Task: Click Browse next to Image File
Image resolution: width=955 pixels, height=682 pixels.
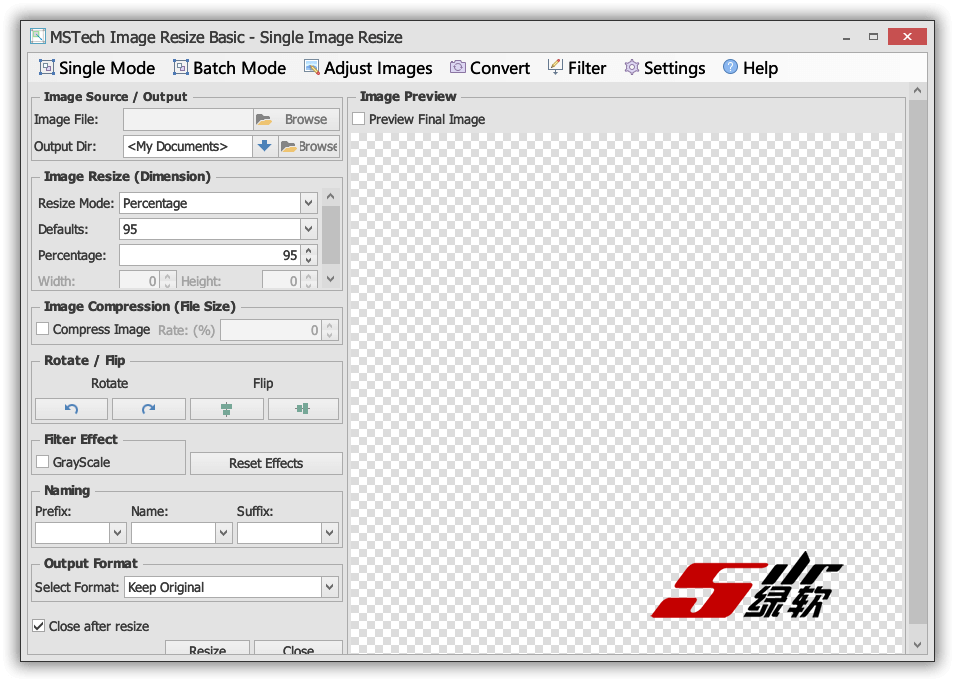Action: pyautogui.click(x=296, y=120)
